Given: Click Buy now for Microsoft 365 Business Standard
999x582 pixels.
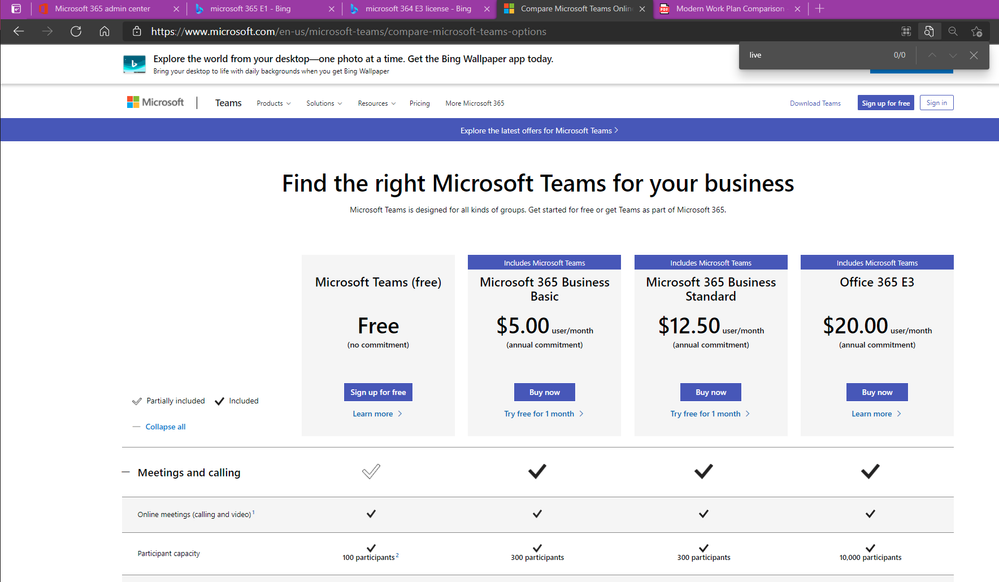Looking at the screenshot, I should point(710,392).
